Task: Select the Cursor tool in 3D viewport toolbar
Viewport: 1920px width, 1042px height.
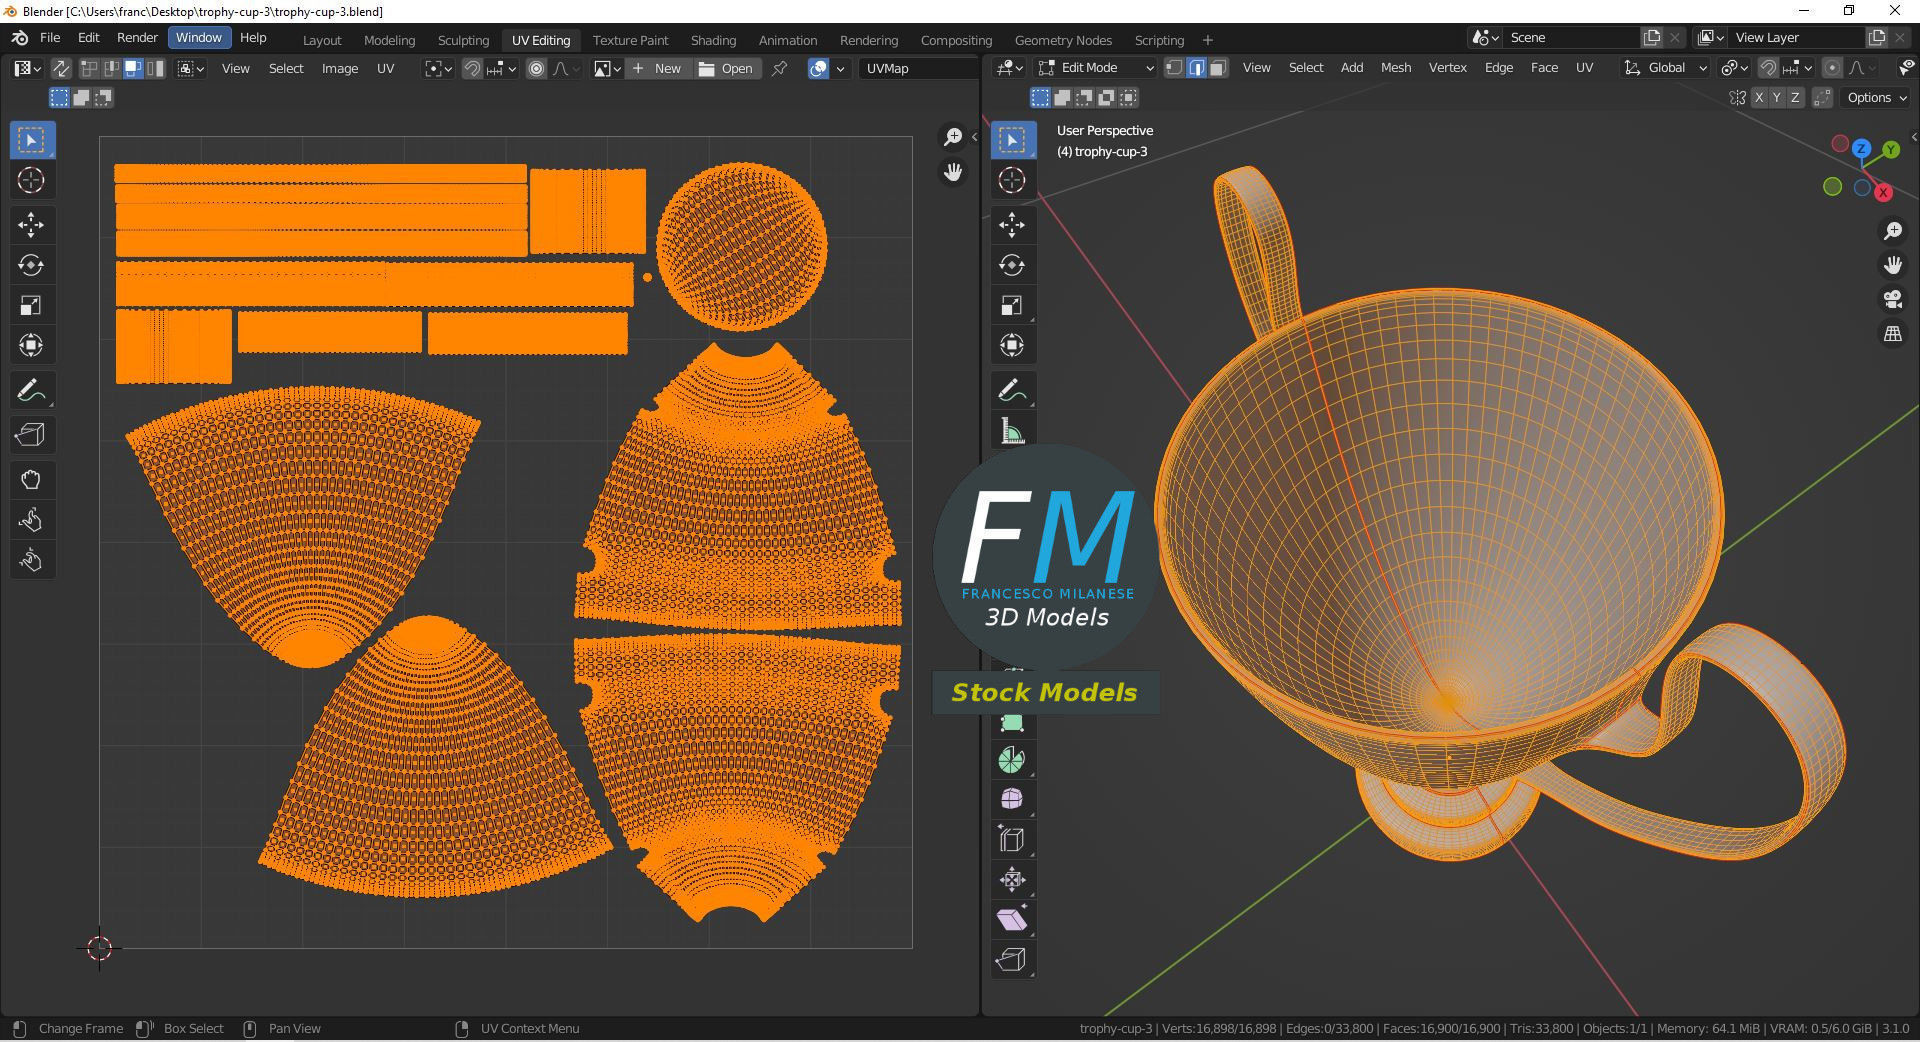Action: pyautogui.click(x=1012, y=180)
